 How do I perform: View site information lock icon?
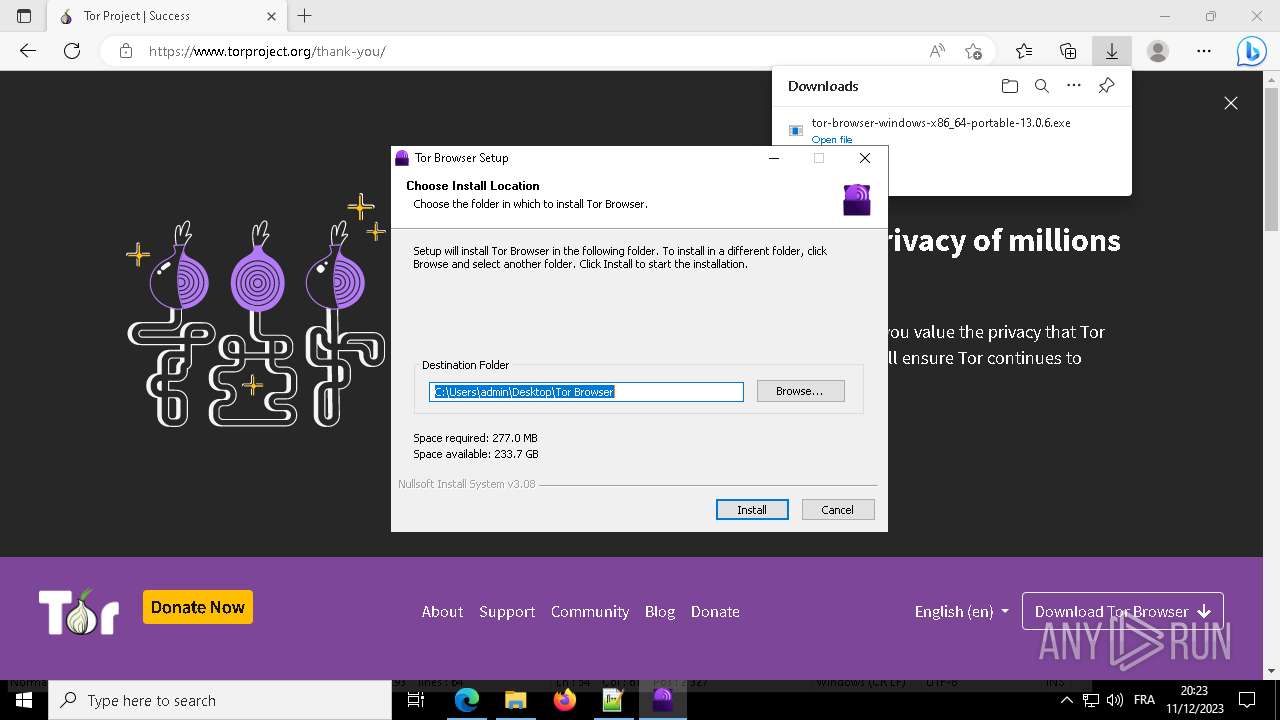click(x=126, y=51)
